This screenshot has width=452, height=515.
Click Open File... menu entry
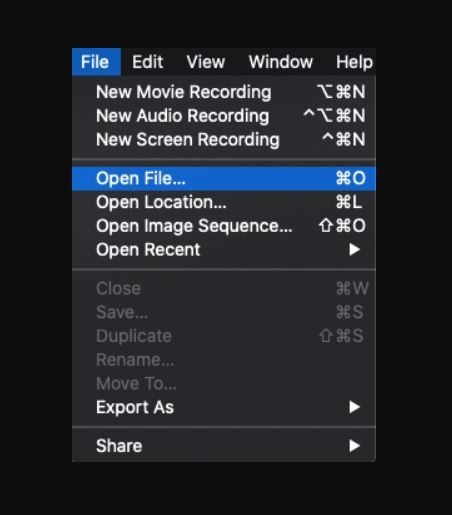point(224,178)
